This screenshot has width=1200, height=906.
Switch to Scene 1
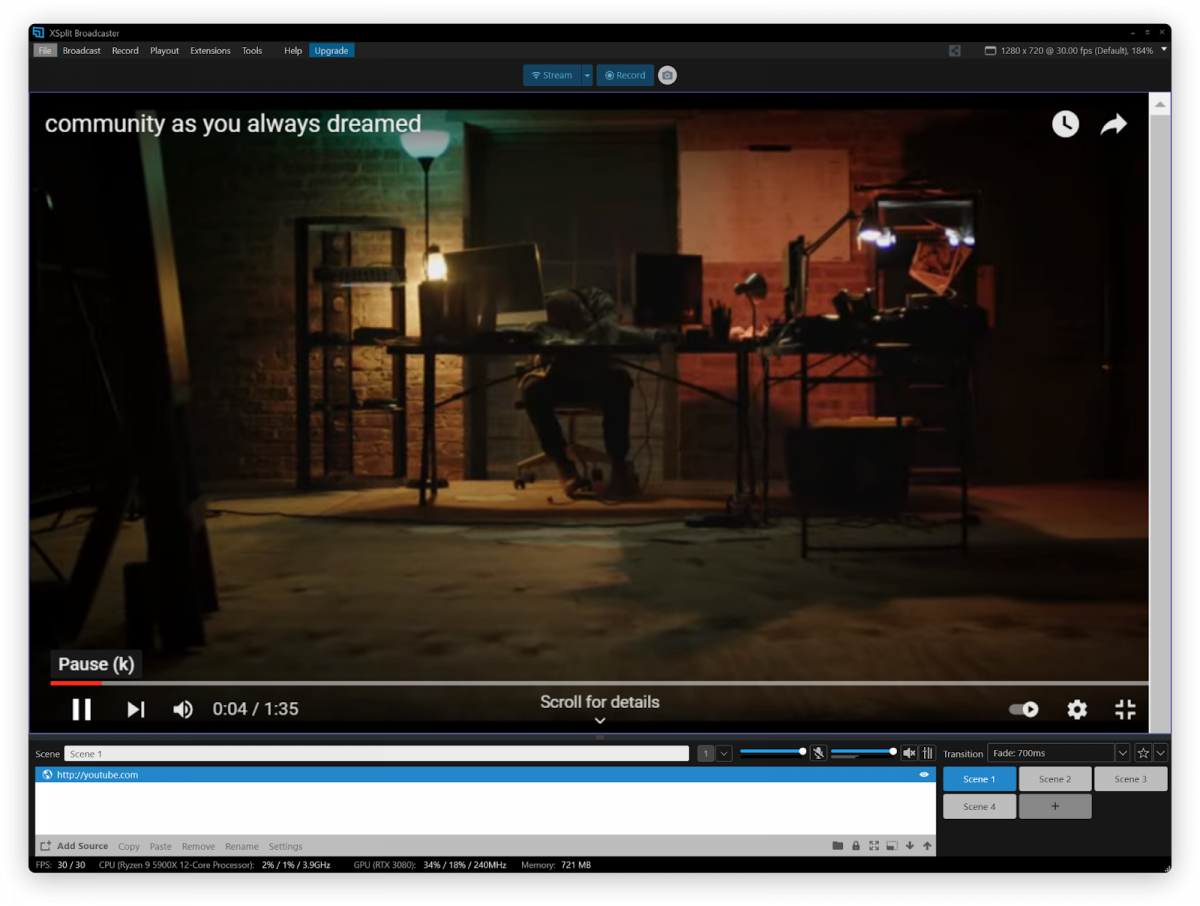point(979,779)
